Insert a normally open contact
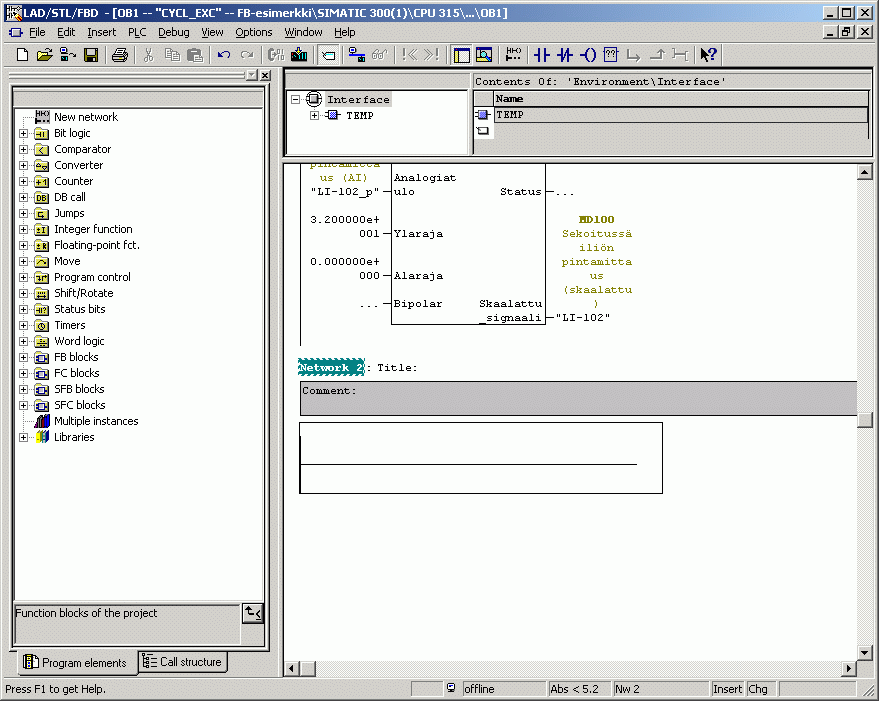This screenshot has width=879, height=701. tap(542, 55)
